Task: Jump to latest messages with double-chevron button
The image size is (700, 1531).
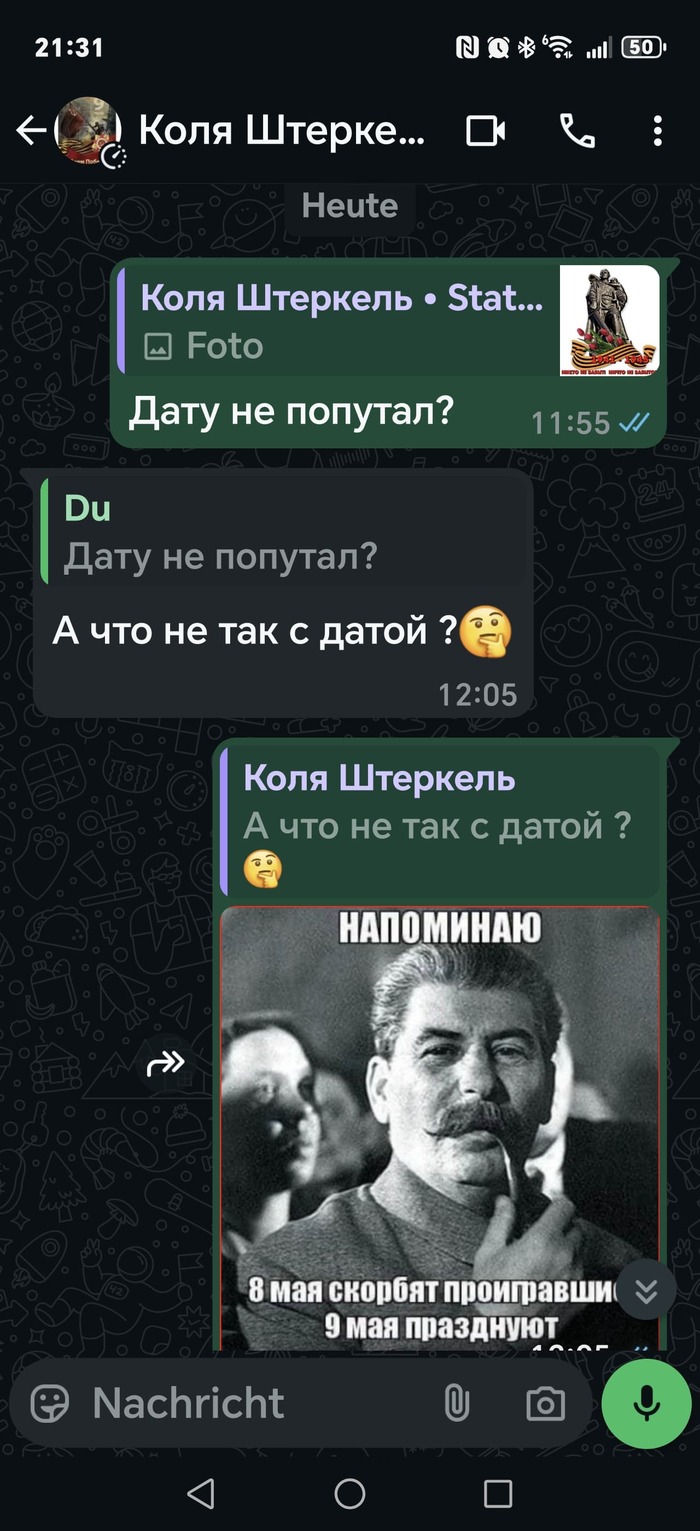Action: point(646,1291)
